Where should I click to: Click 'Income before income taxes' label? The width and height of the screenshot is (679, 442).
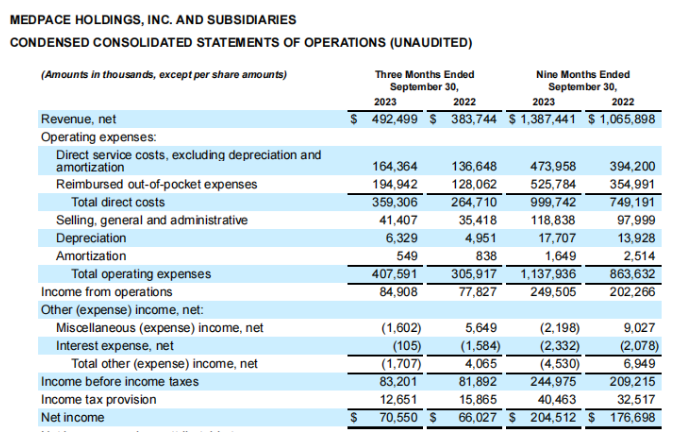pyautogui.click(x=120, y=382)
